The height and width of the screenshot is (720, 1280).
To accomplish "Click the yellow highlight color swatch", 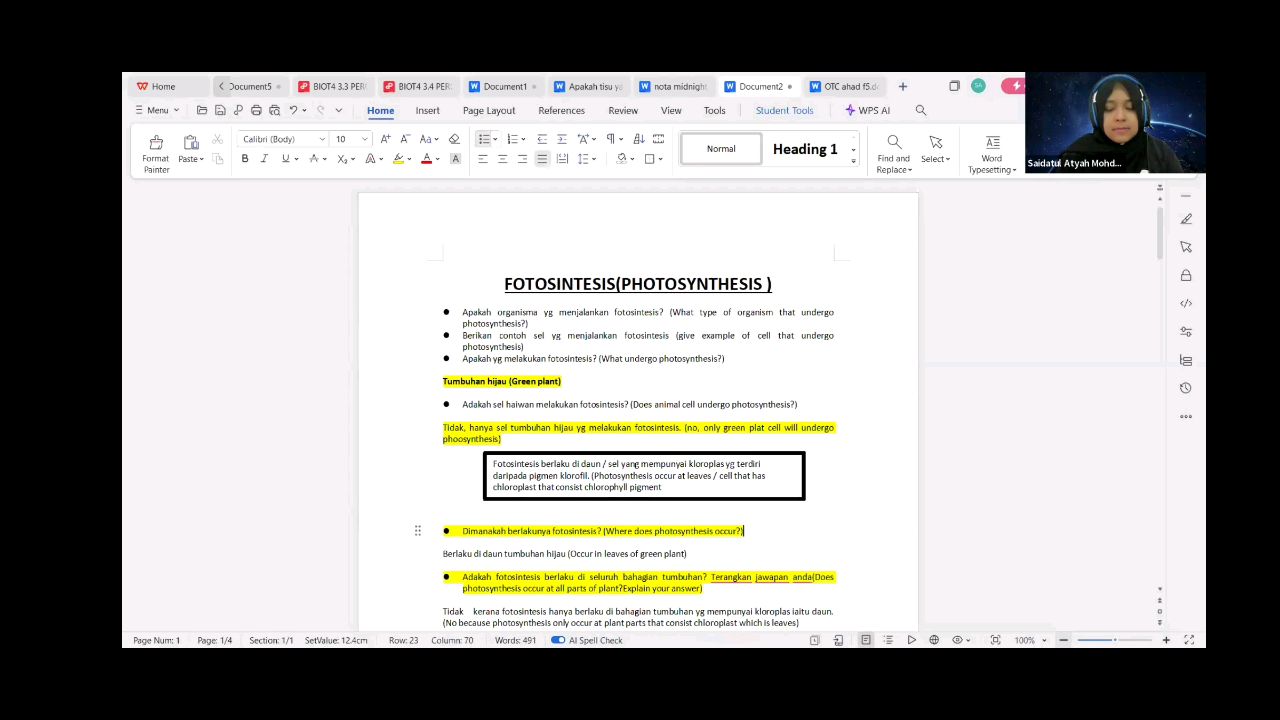I will (398, 159).
